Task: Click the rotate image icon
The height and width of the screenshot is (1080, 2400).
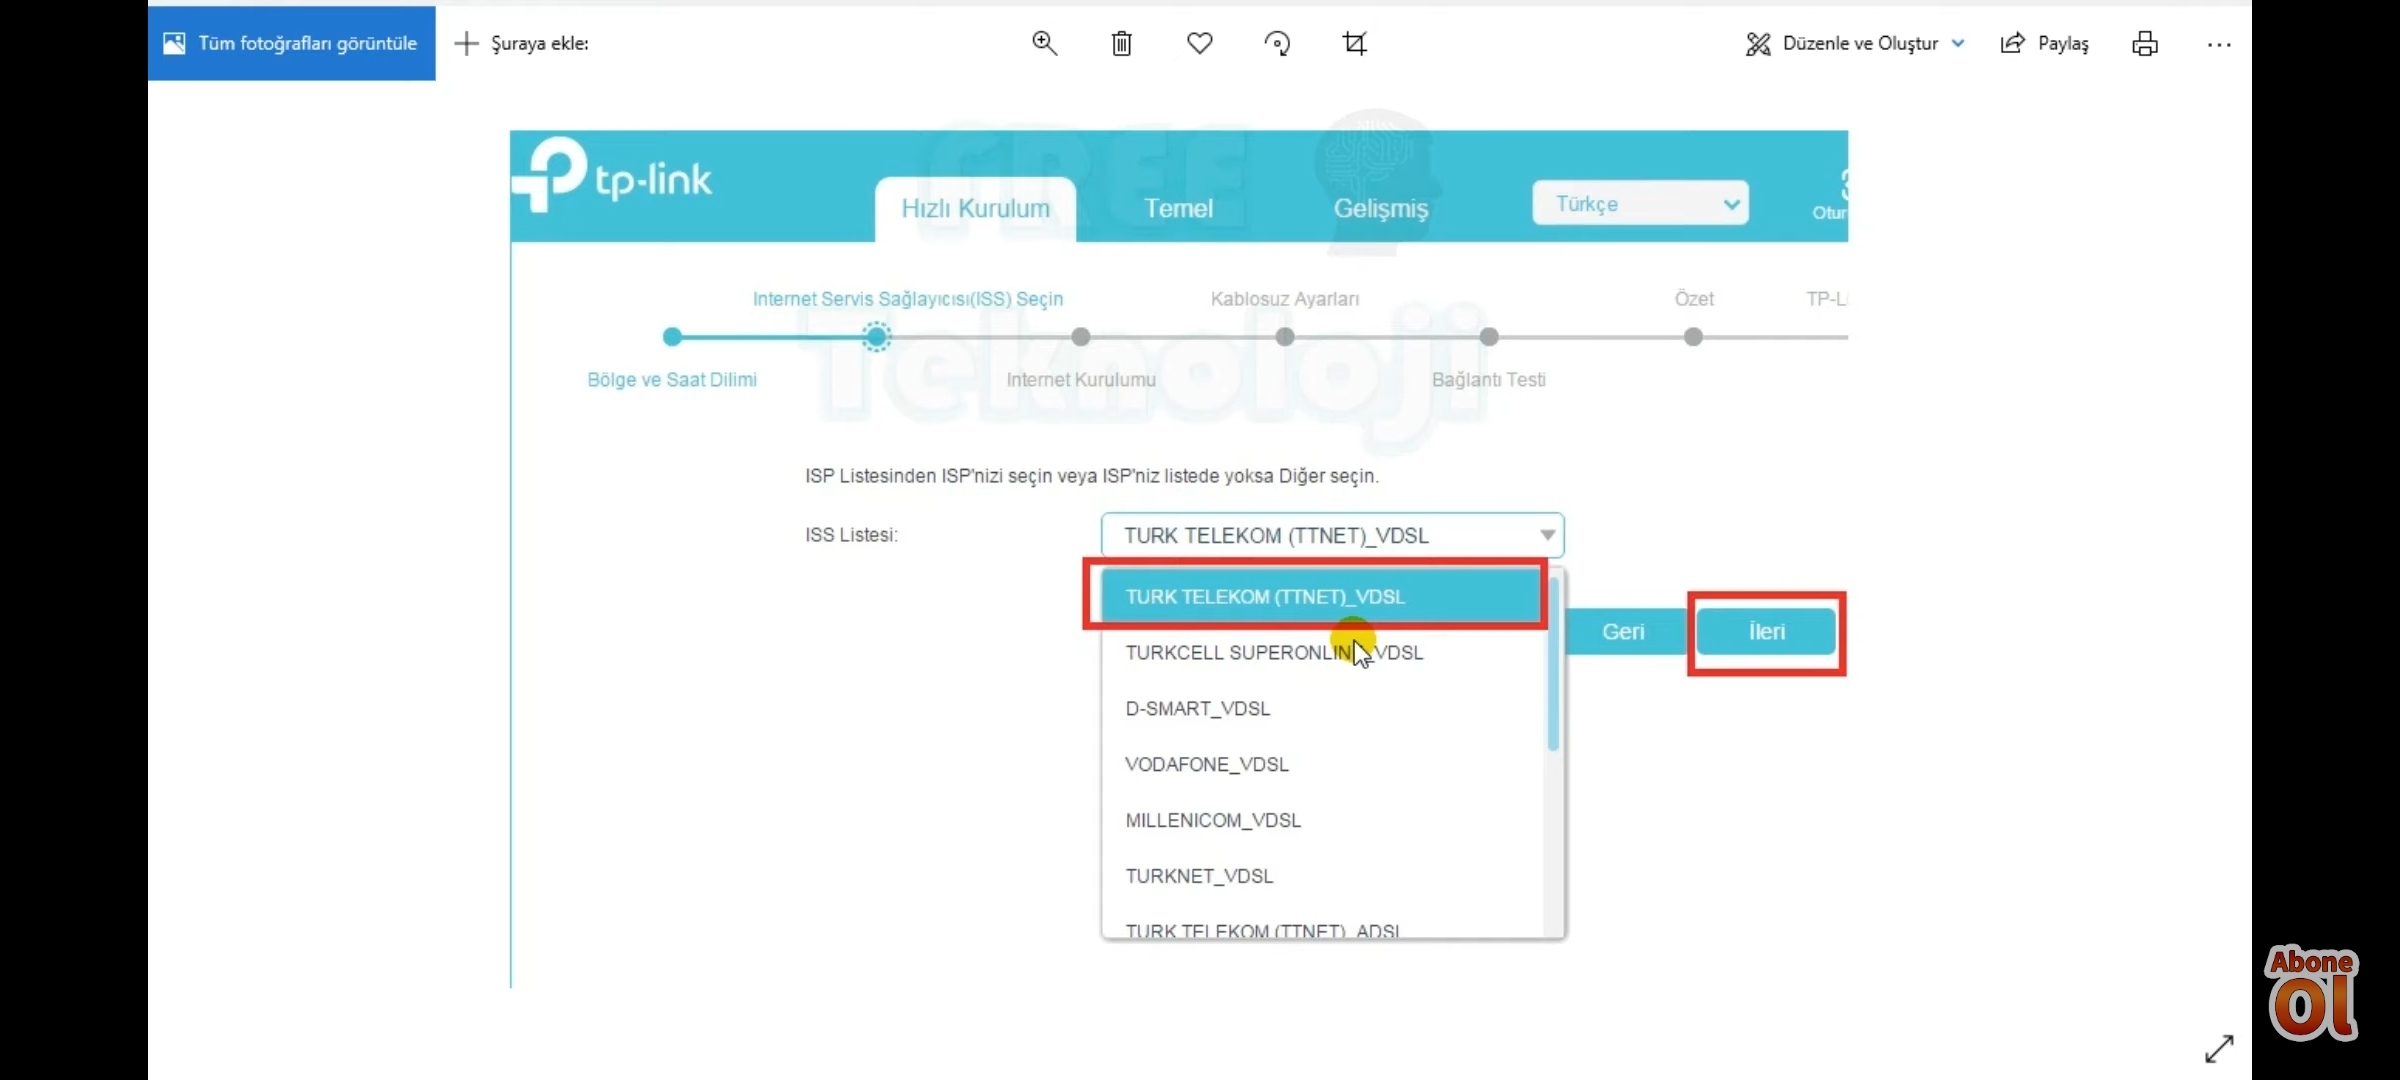Action: click(x=1277, y=43)
